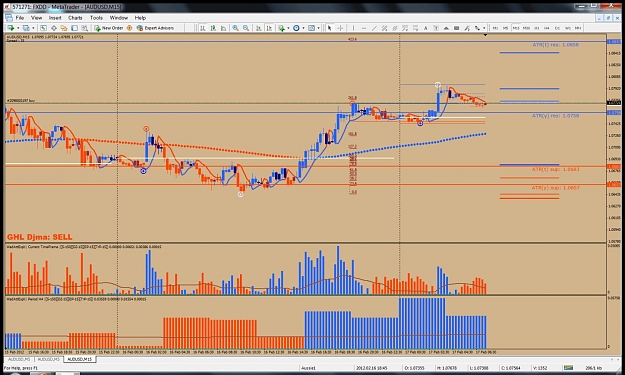This screenshot has width=625, height=375.
Task: Open the Data Window icon
Action: coord(54,28)
